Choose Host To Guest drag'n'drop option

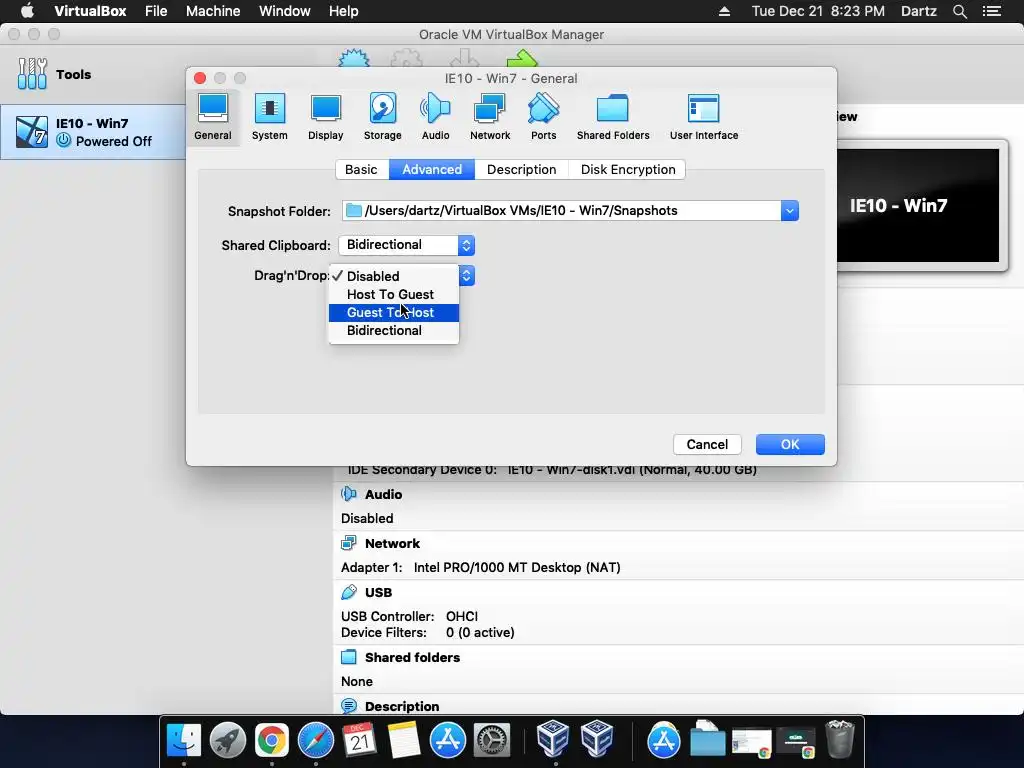coord(394,295)
